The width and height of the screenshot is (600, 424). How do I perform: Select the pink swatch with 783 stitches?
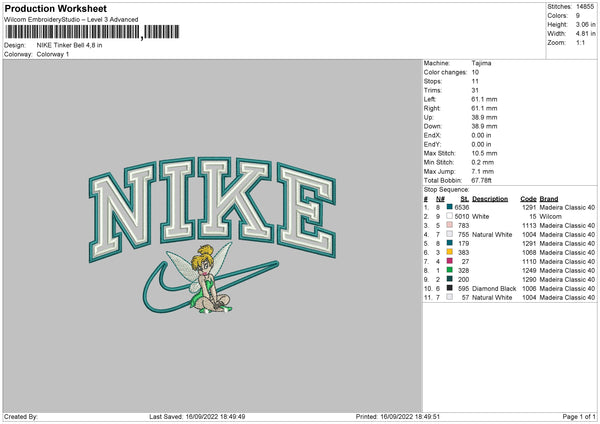click(449, 225)
